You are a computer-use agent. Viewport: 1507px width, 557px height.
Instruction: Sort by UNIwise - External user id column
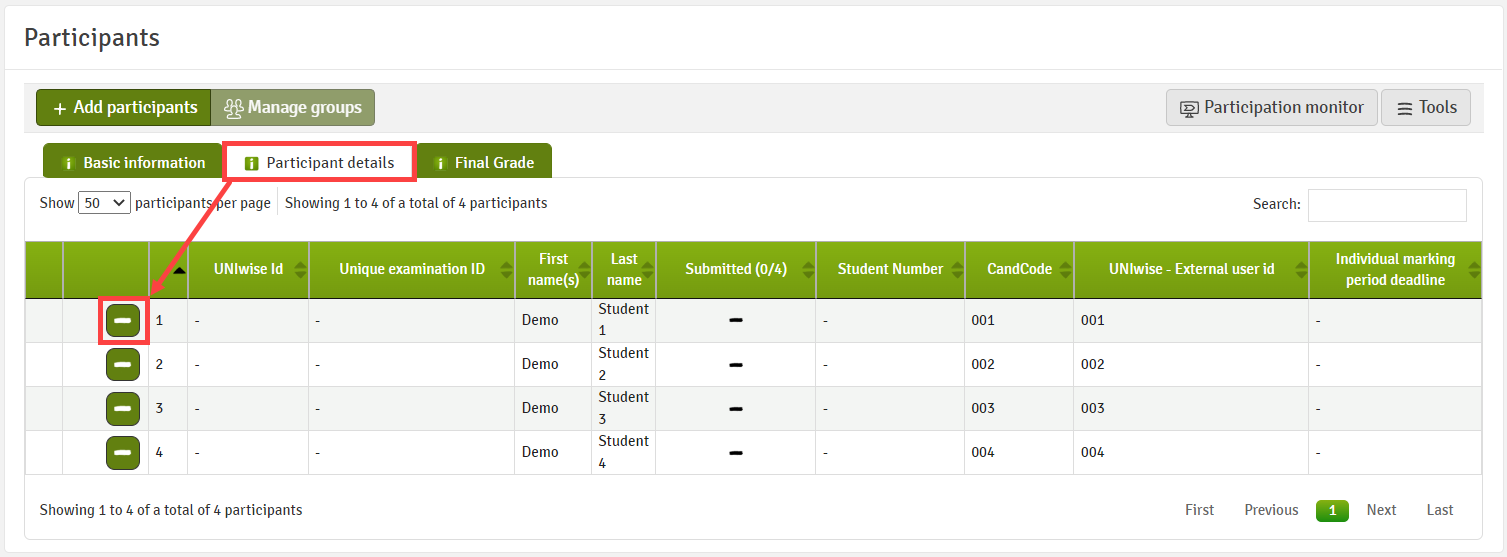(x=1191, y=269)
